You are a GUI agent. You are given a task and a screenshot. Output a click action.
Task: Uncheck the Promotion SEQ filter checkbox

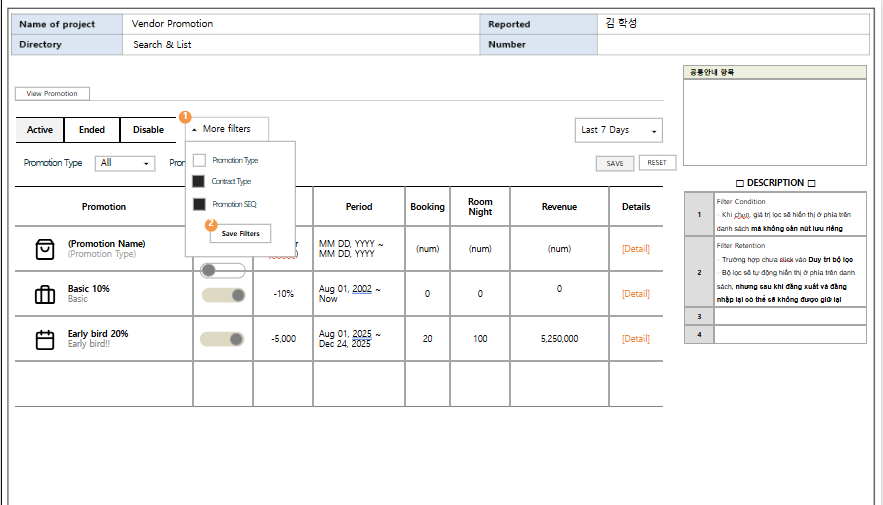[199, 204]
